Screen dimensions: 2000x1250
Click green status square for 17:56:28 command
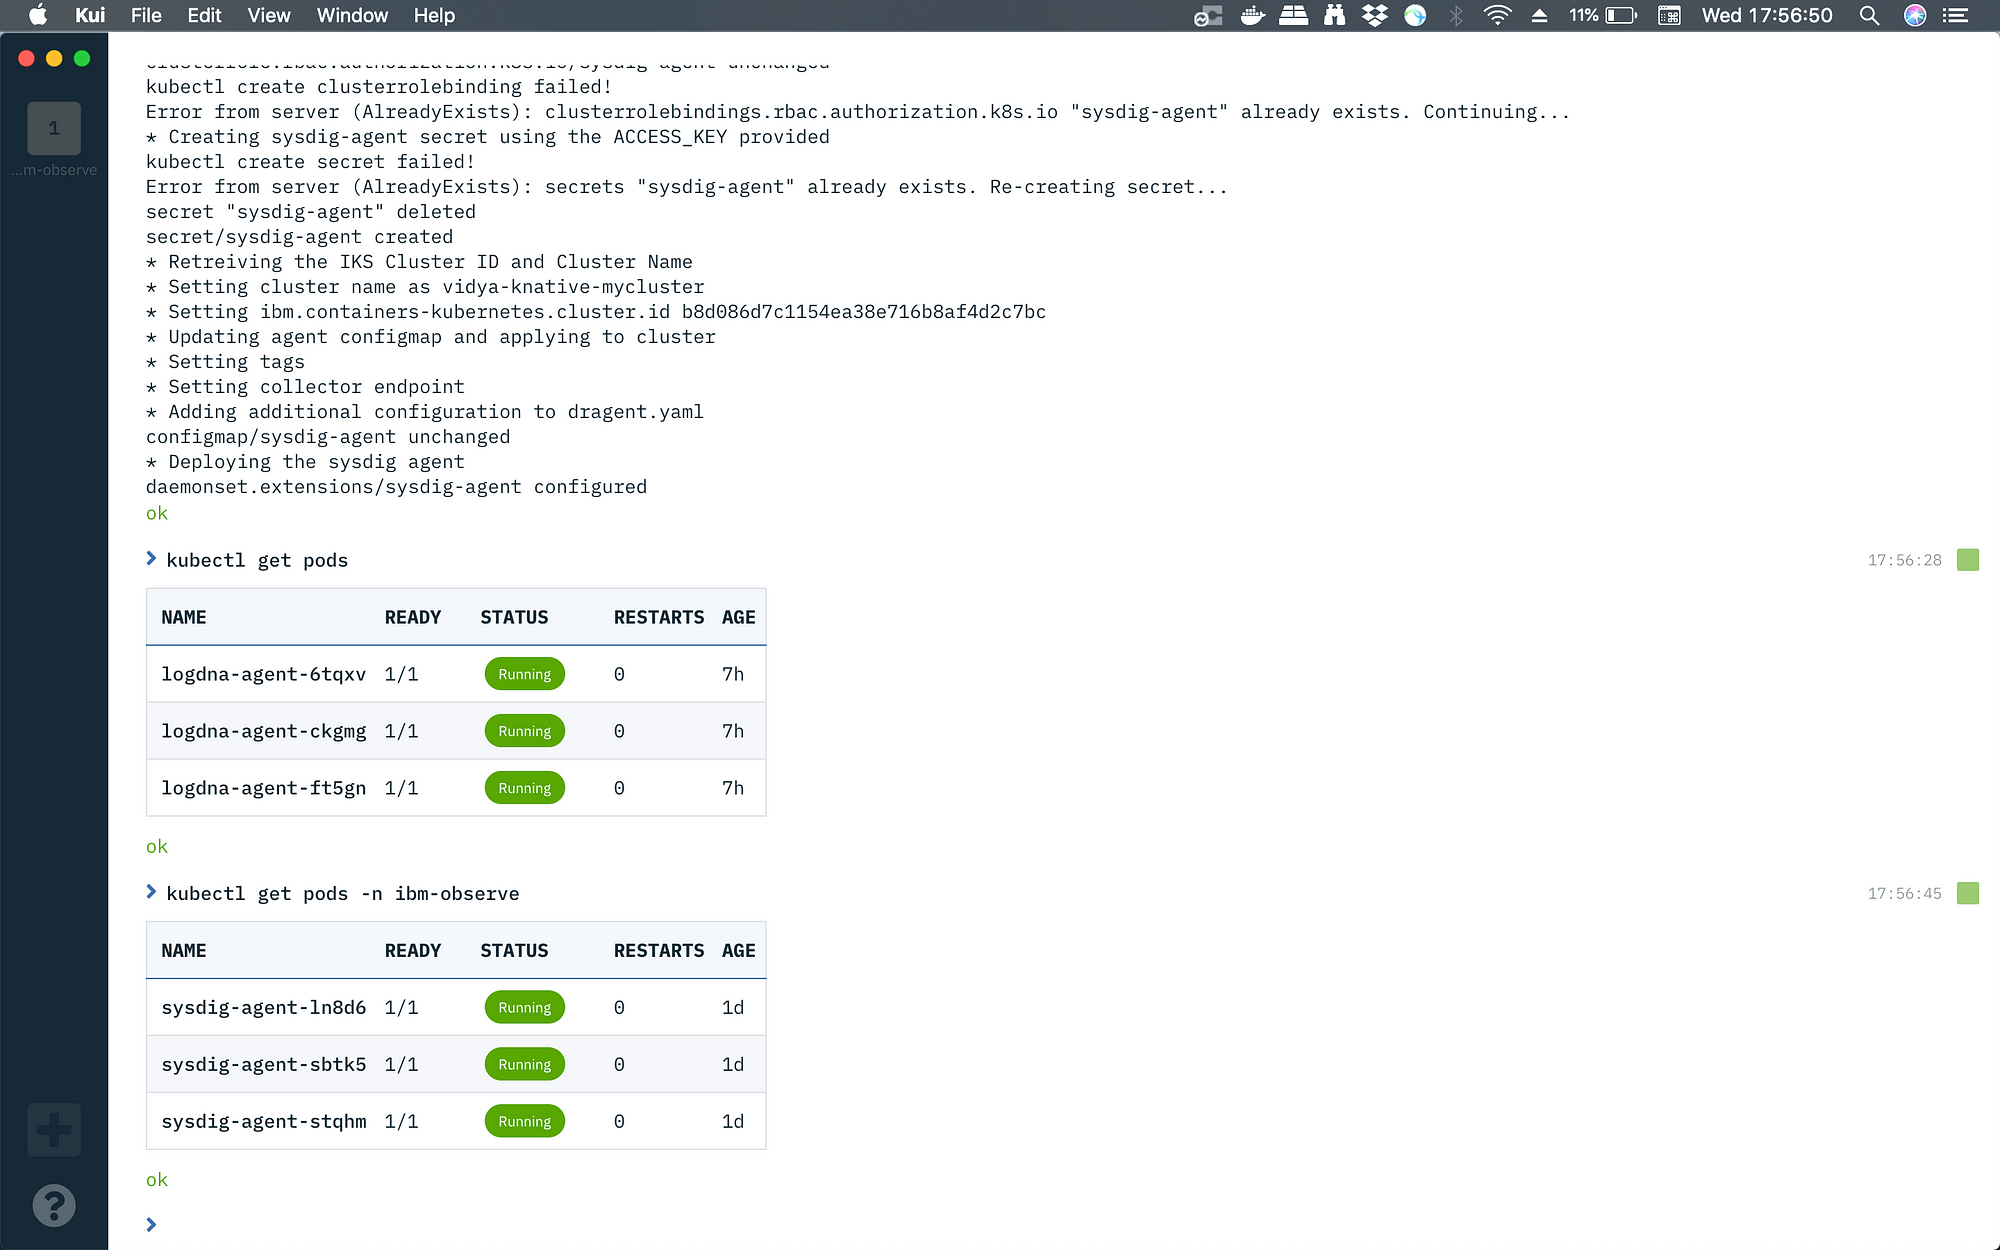tap(1968, 560)
